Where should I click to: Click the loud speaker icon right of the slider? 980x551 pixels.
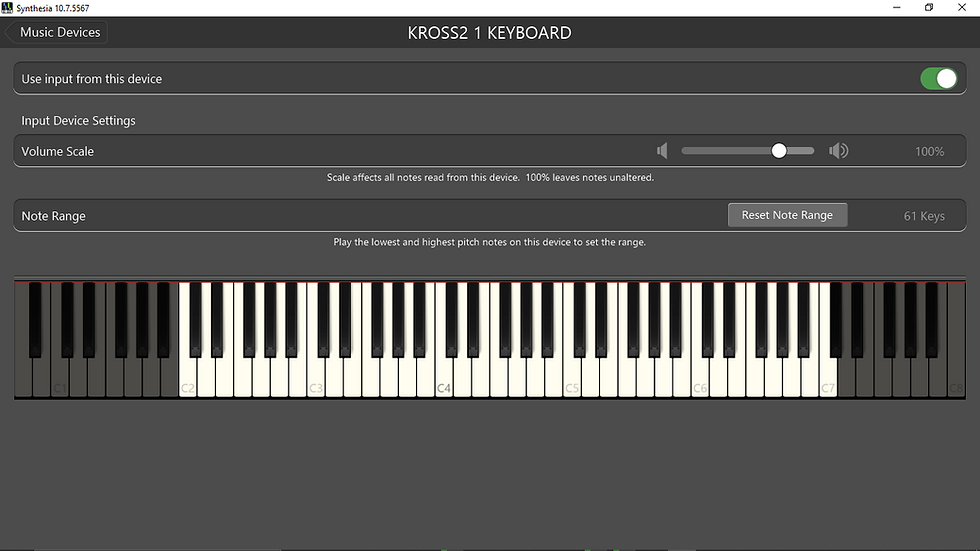(838, 151)
